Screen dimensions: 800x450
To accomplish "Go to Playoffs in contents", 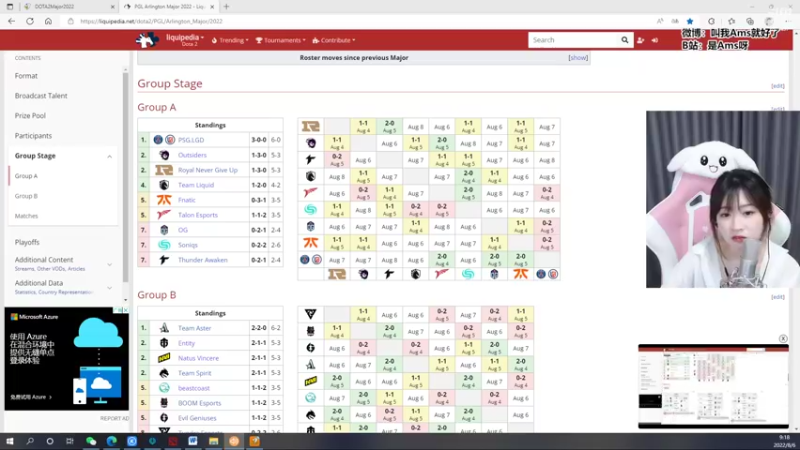I will click(x=27, y=242).
